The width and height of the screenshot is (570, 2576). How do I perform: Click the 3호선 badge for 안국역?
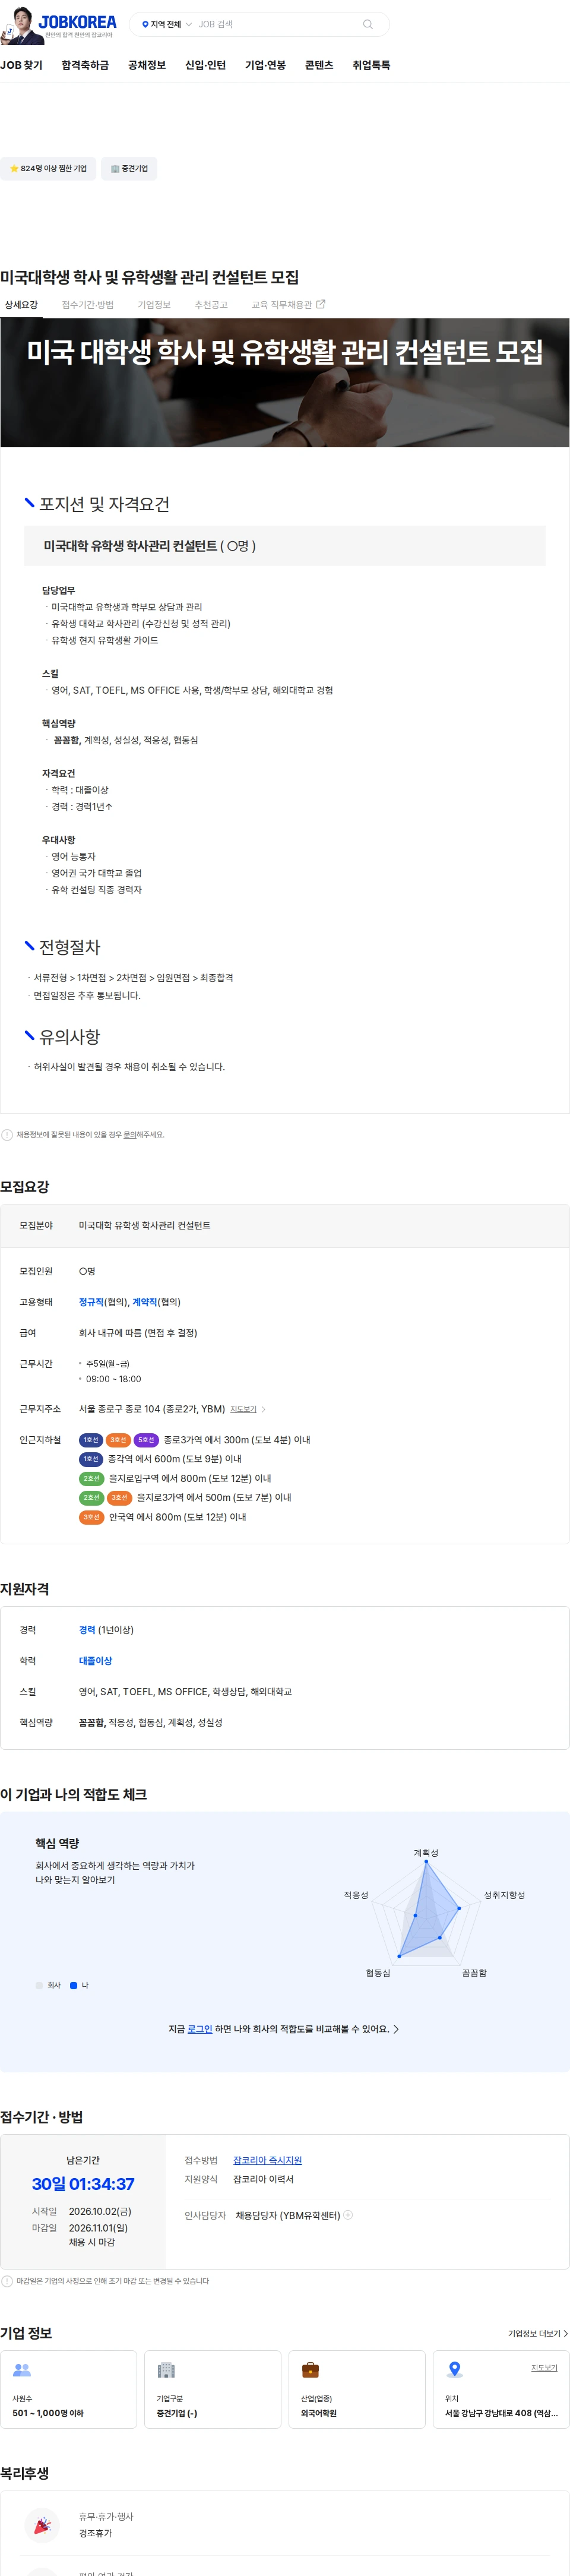(x=91, y=1517)
